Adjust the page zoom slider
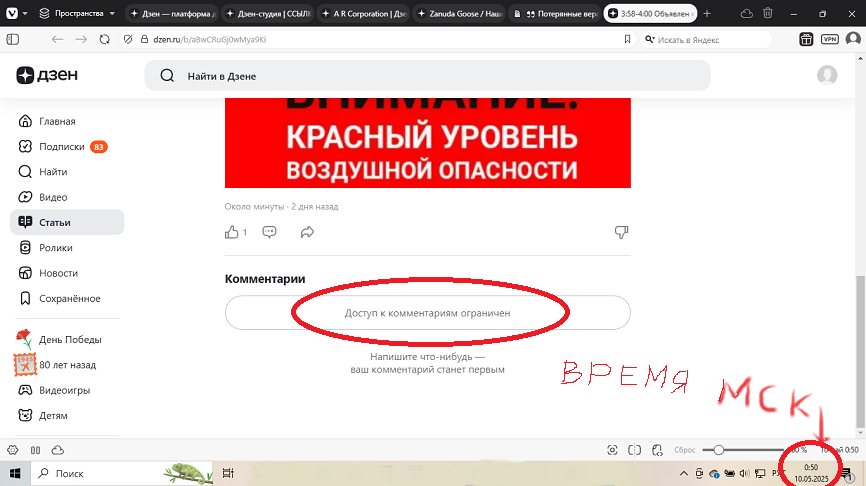866x486 pixels. (x=743, y=450)
